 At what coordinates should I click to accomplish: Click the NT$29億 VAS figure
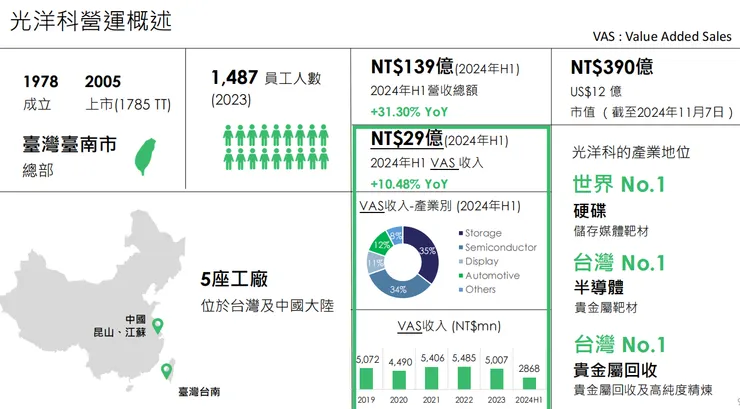407,138
